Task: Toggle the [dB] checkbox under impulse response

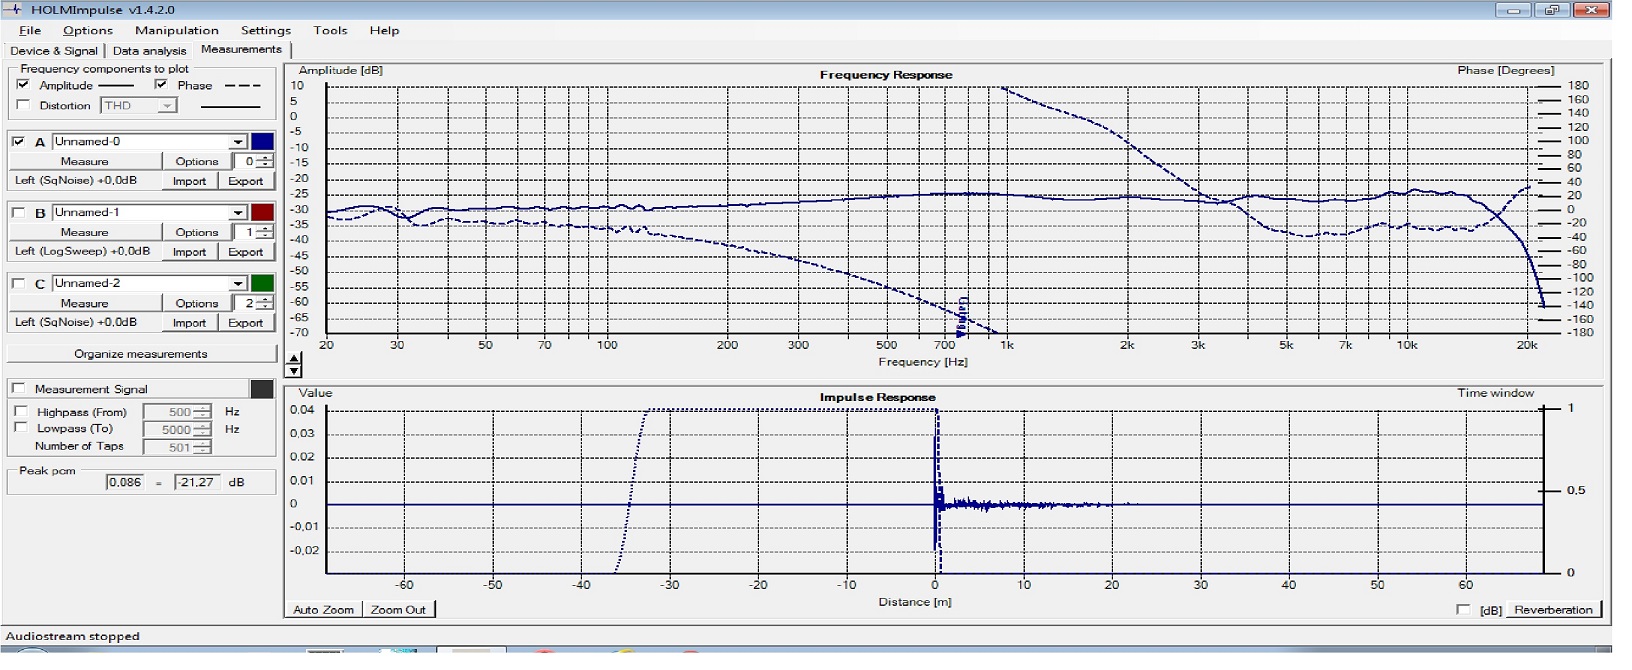Action: (x=1463, y=609)
